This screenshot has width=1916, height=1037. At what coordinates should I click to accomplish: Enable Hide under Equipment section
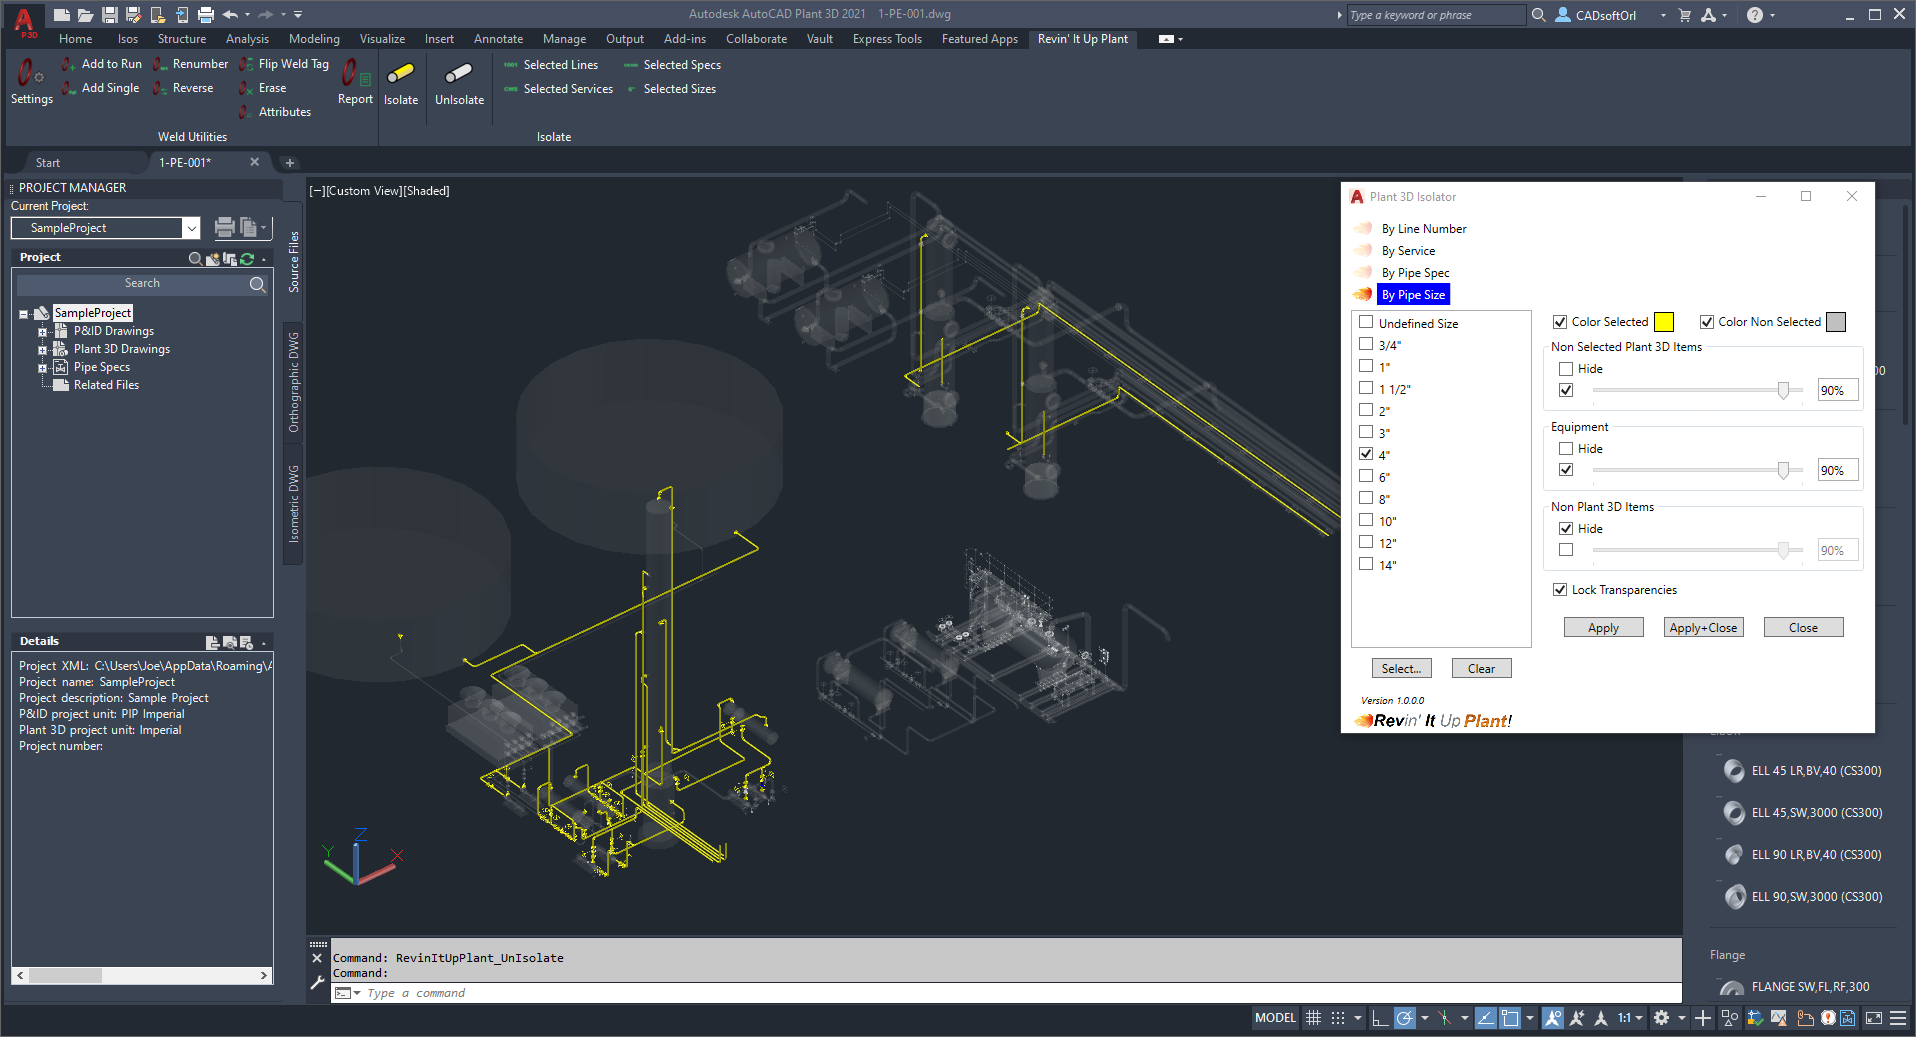tap(1566, 449)
